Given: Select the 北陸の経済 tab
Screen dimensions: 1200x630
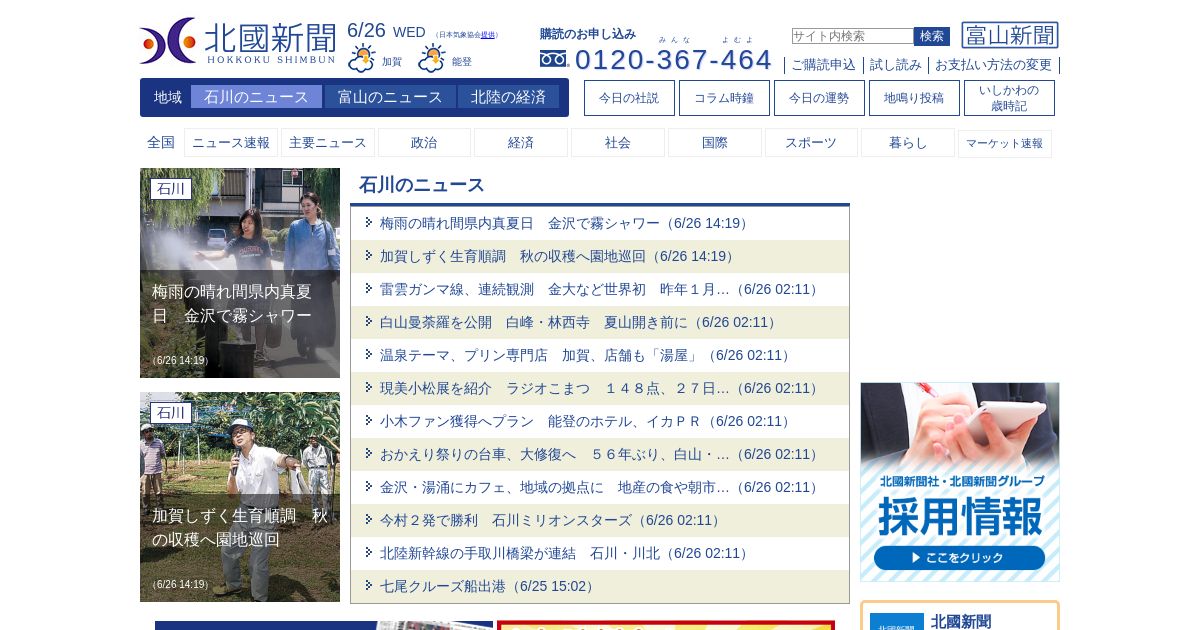Looking at the screenshot, I should click(x=508, y=97).
